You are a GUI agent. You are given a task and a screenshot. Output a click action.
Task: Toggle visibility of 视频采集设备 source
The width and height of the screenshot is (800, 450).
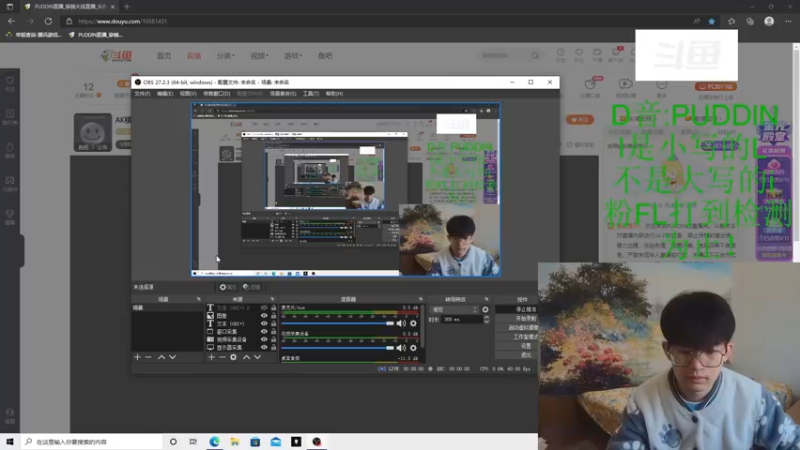[x=264, y=339]
